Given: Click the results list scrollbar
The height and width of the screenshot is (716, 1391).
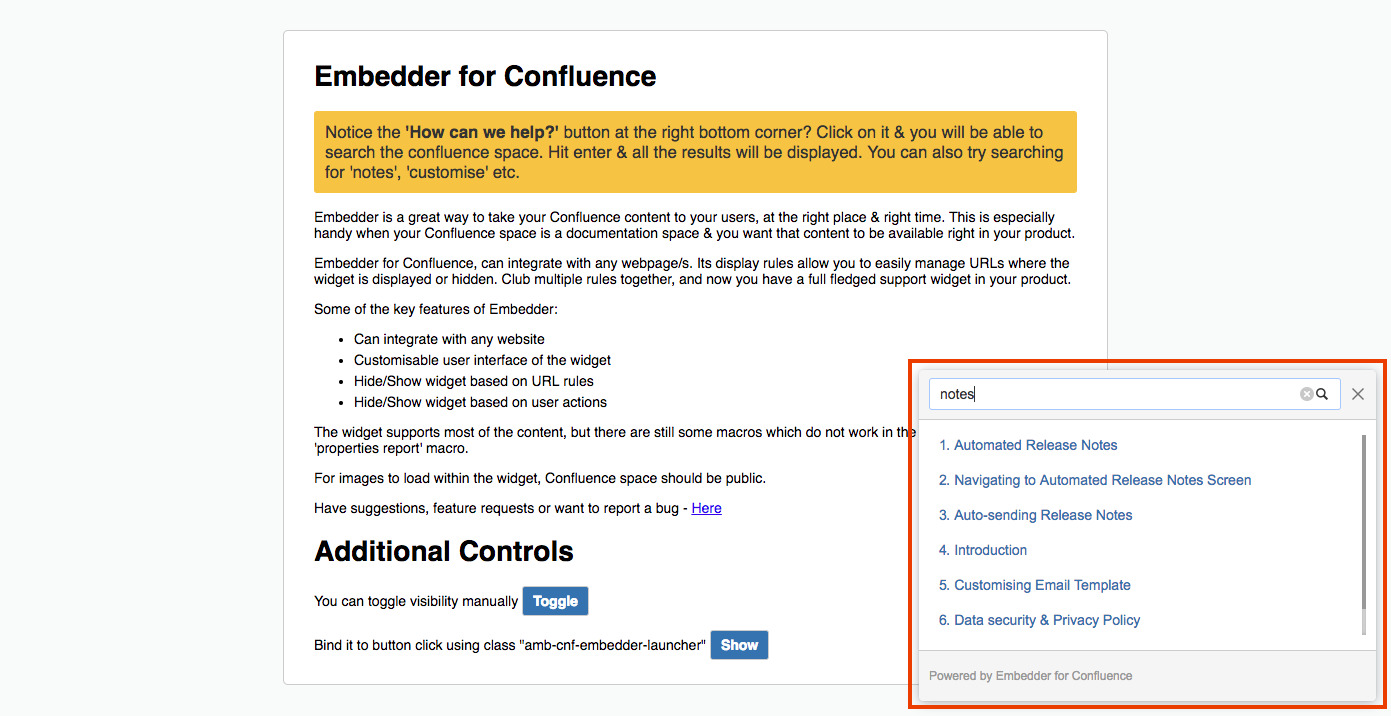Looking at the screenshot, I should 1363,535.
